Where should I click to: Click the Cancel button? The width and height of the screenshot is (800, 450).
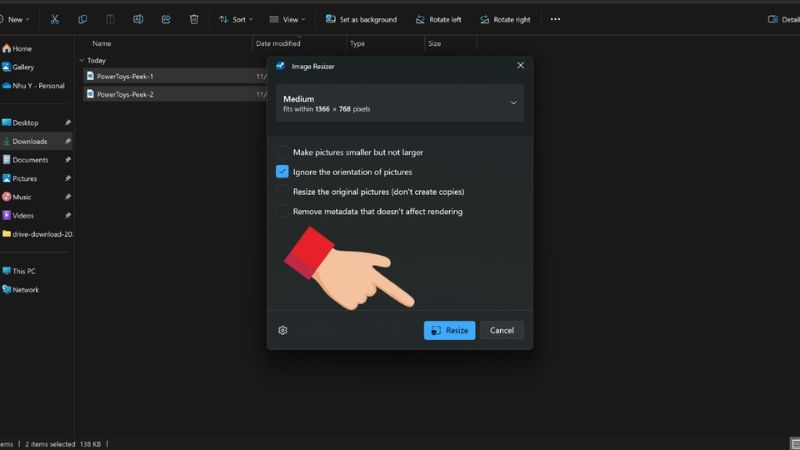[502, 330]
